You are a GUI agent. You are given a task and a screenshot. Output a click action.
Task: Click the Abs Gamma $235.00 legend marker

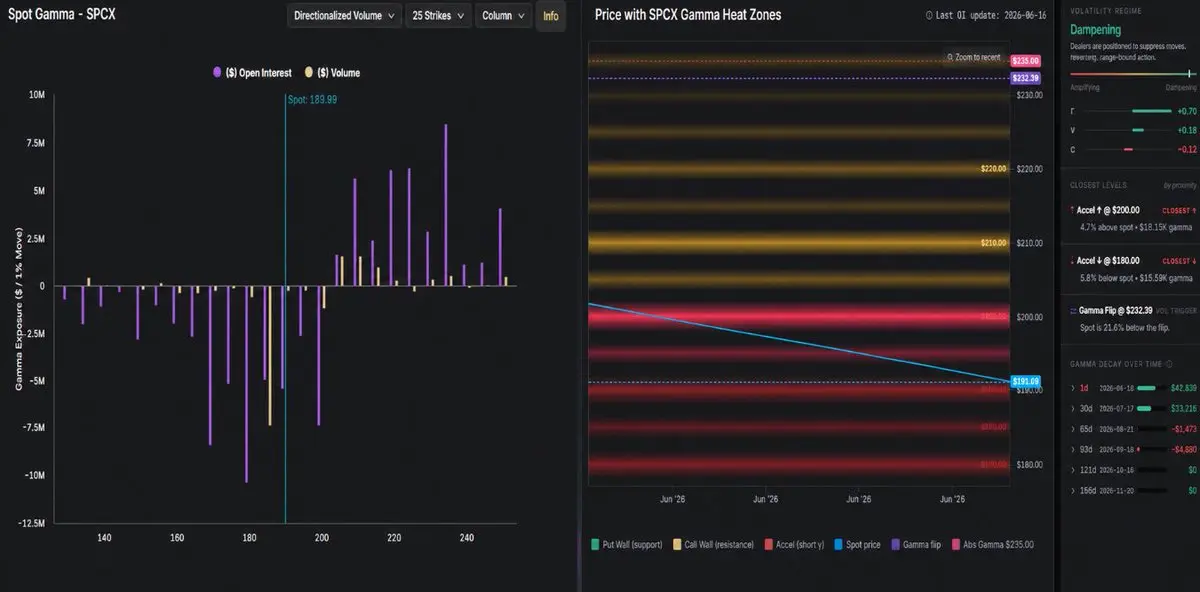pos(956,545)
